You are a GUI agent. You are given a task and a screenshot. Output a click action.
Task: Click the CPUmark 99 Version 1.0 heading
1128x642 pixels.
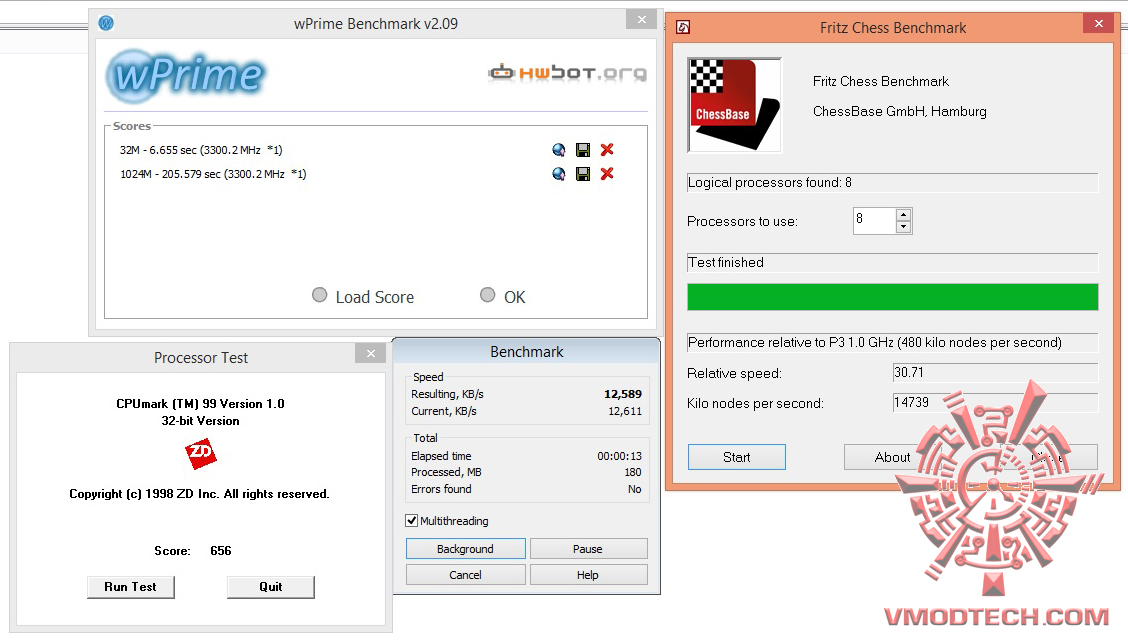[200, 404]
